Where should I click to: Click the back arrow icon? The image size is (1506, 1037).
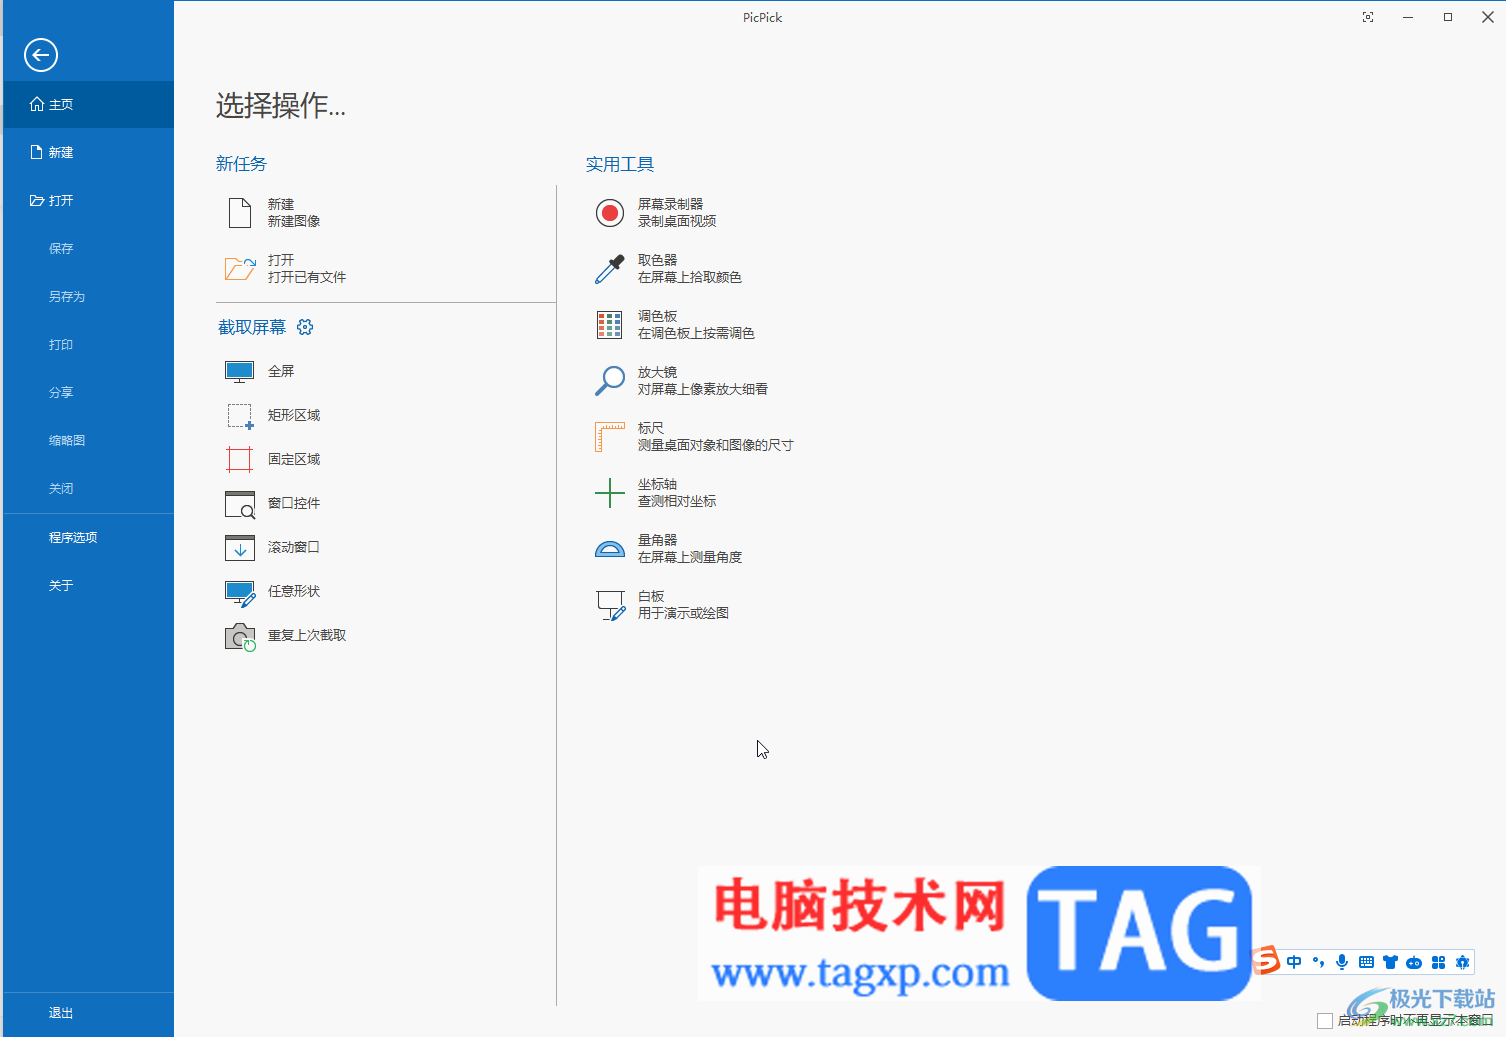pos(41,55)
